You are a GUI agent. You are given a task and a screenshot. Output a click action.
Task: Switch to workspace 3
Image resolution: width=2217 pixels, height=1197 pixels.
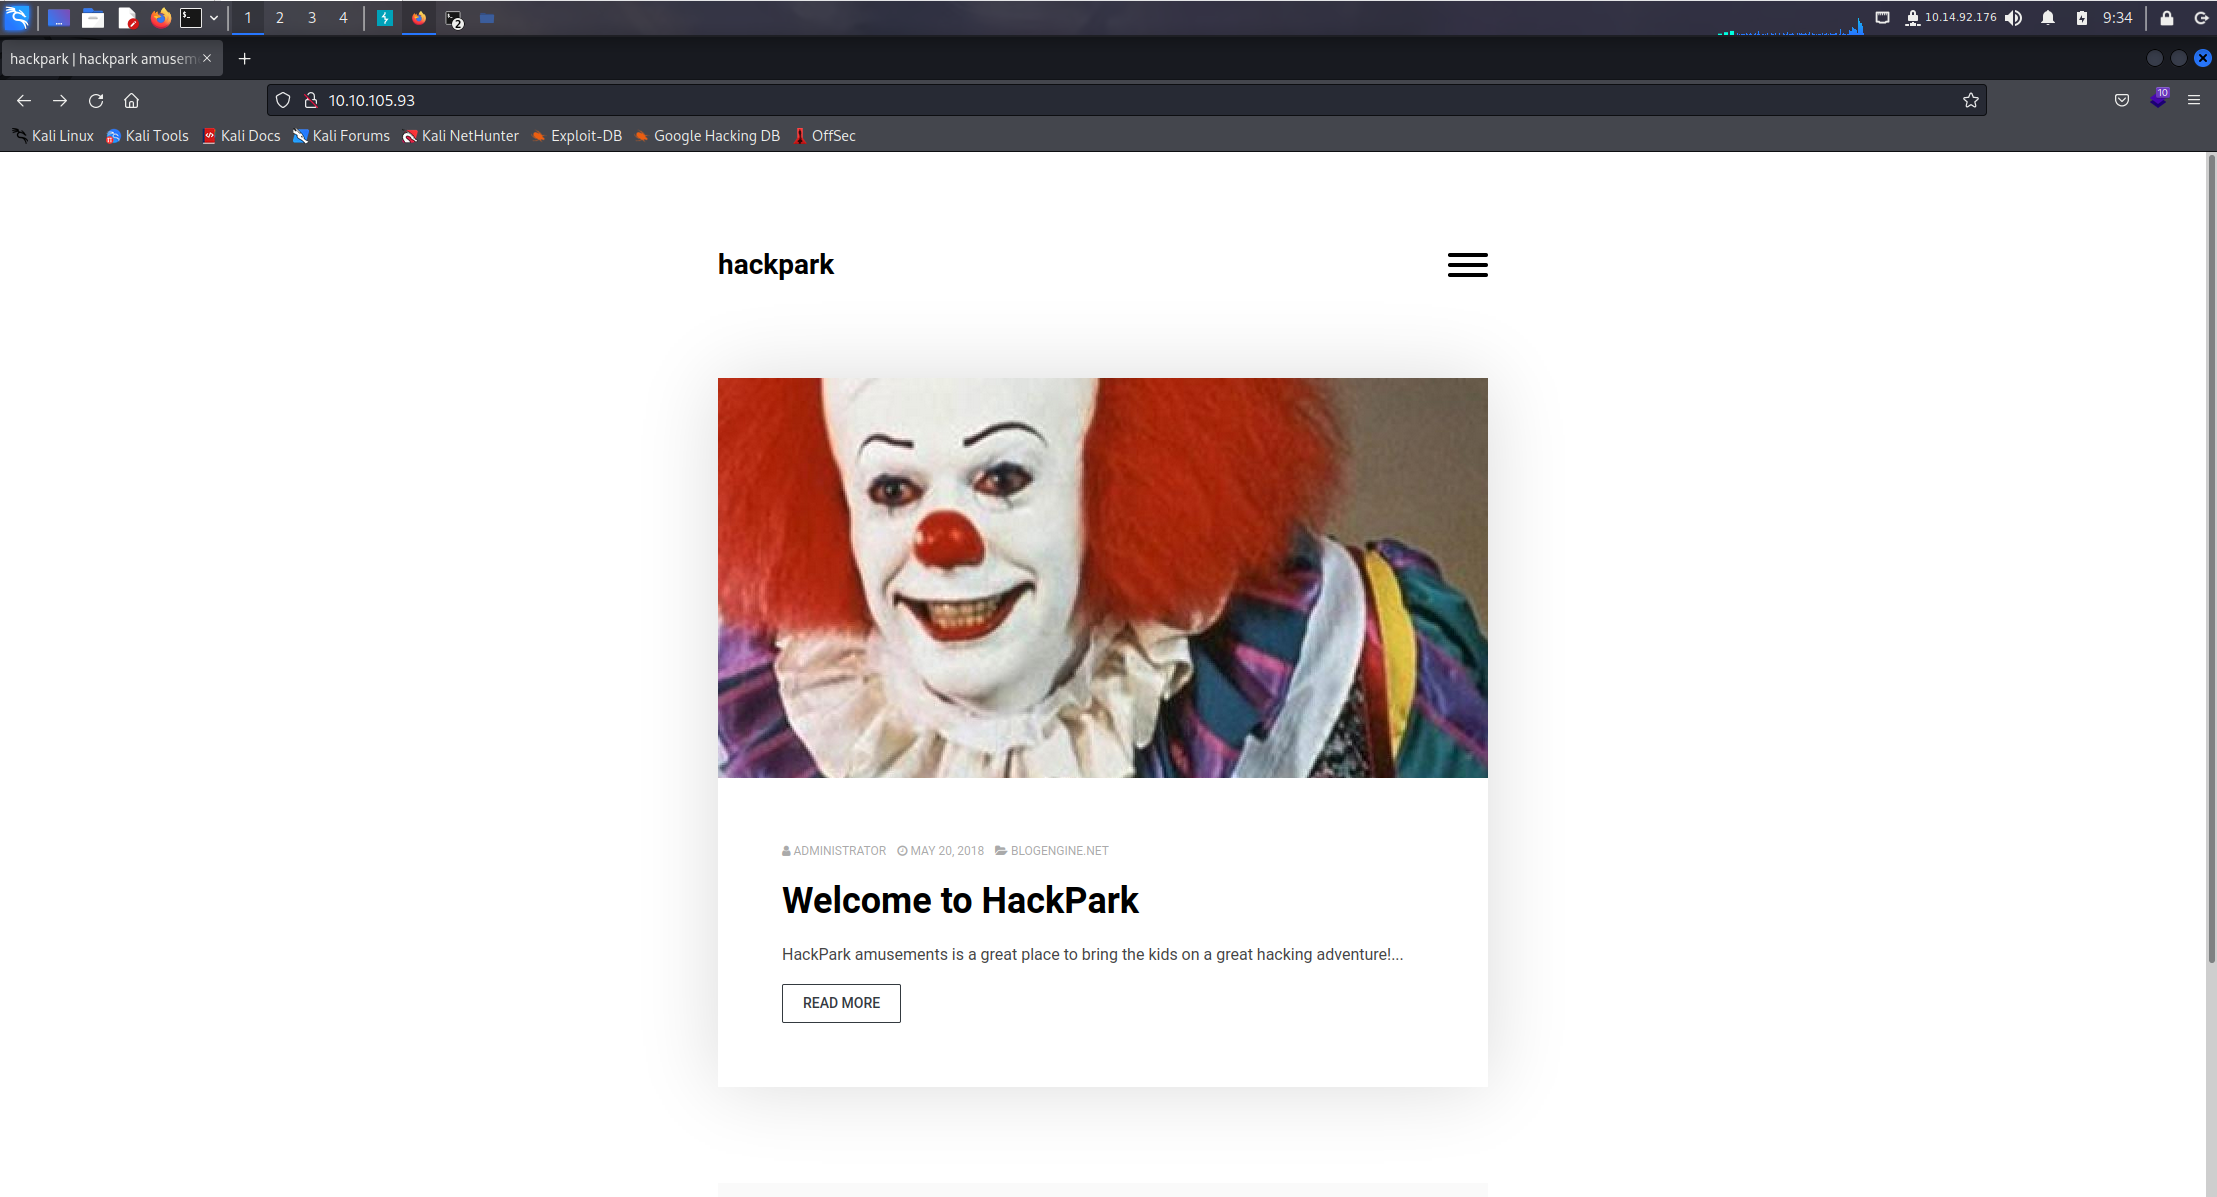click(x=312, y=18)
